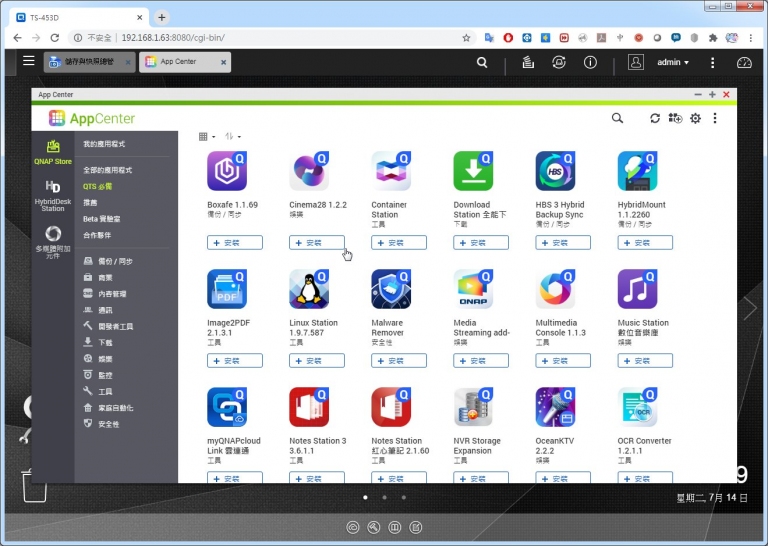Install Boxafe with its install button
The image size is (768, 546).
point(235,243)
